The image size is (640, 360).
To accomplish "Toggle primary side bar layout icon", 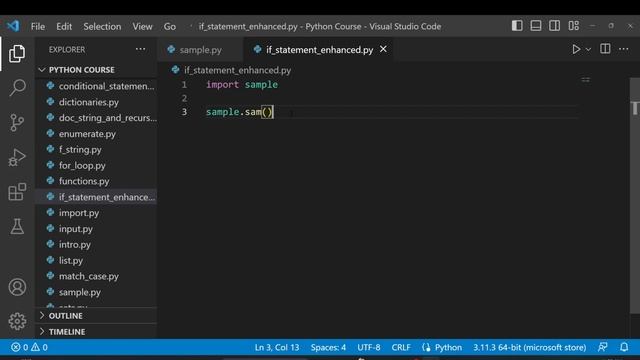I will pyautogui.click(x=517, y=26).
